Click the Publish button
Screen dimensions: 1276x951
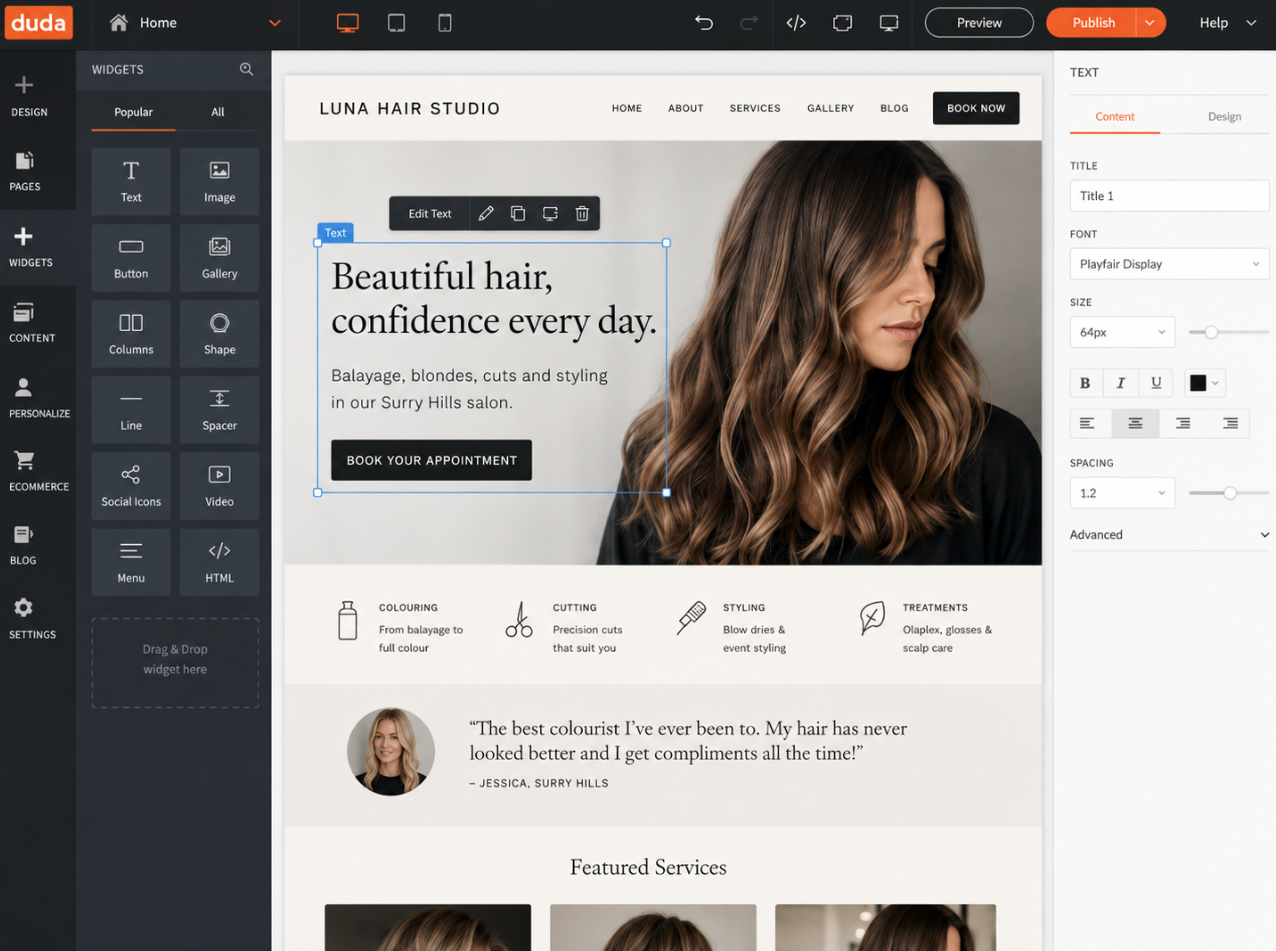point(1091,23)
